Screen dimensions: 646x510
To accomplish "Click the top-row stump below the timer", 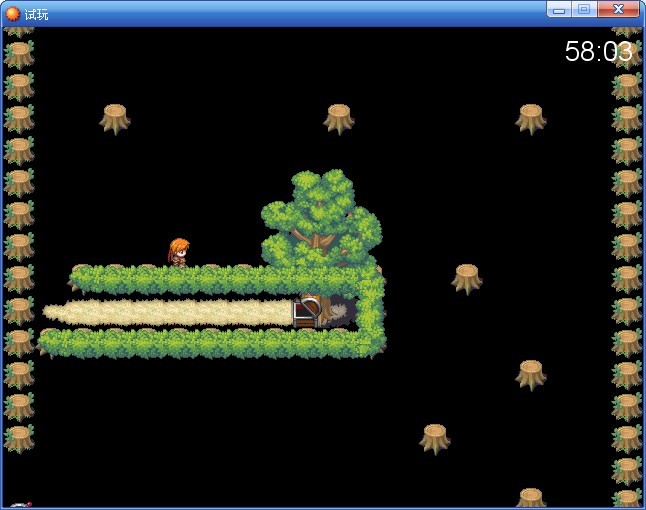I will 531,119.
